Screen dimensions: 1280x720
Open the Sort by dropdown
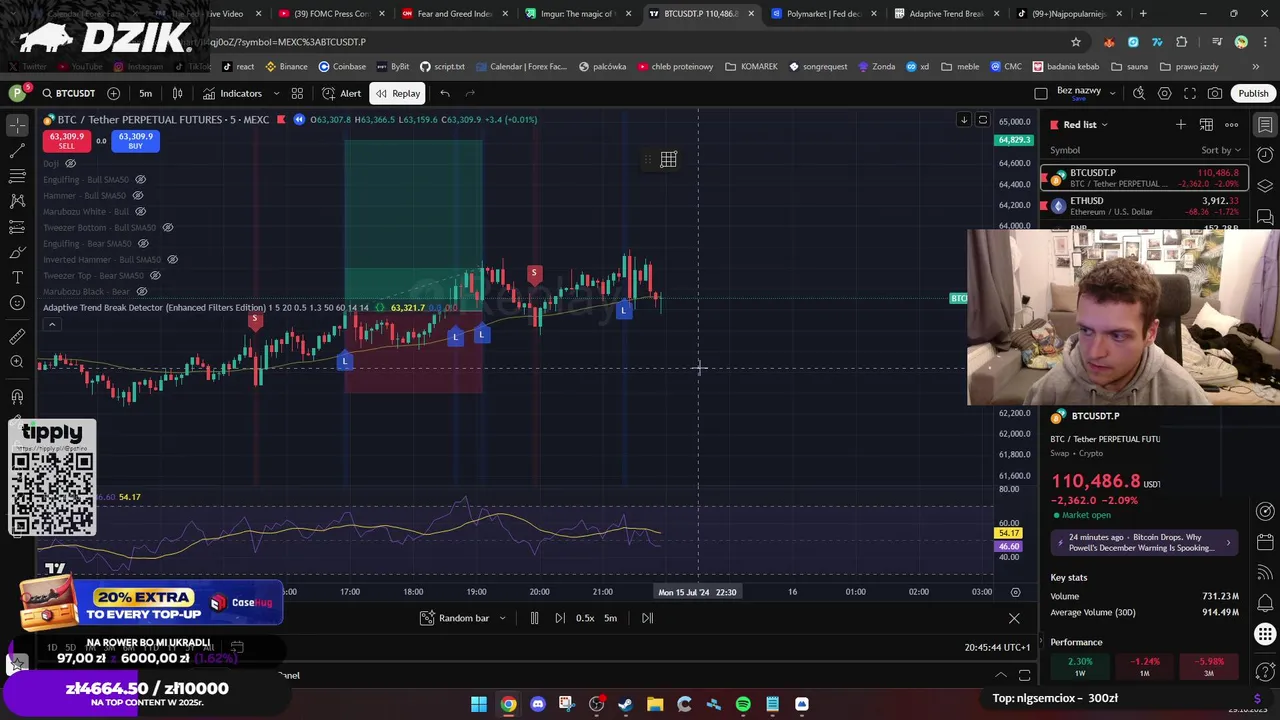coord(1220,150)
